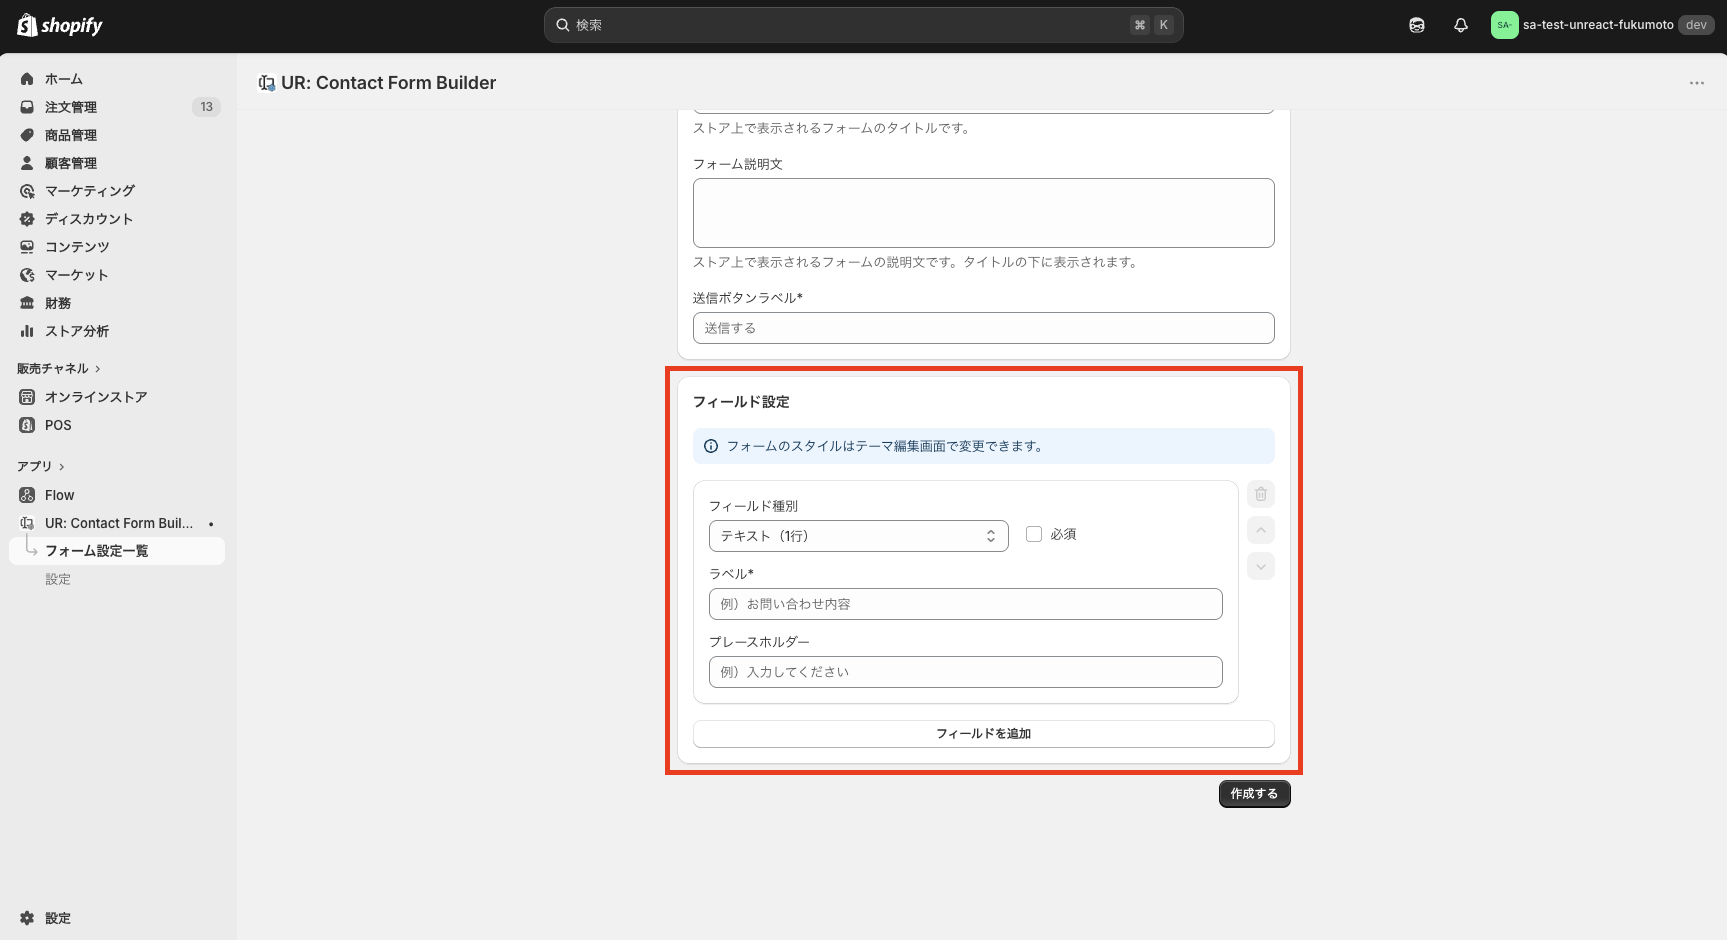Click the info circle icon in banner
The width and height of the screenshot is (1727, 940).
pyautogui.click(x=711, y=446)
